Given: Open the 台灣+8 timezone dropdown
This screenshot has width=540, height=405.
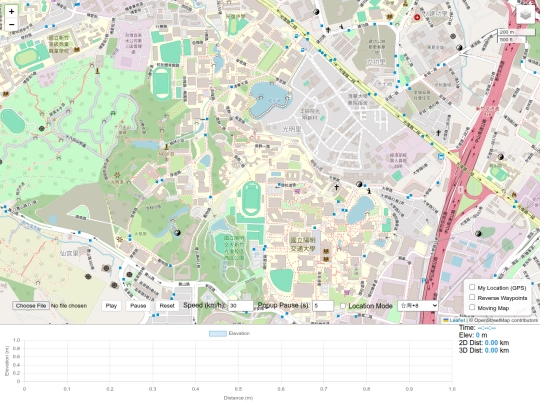Looking at the screenshot, I should point(417,306).
